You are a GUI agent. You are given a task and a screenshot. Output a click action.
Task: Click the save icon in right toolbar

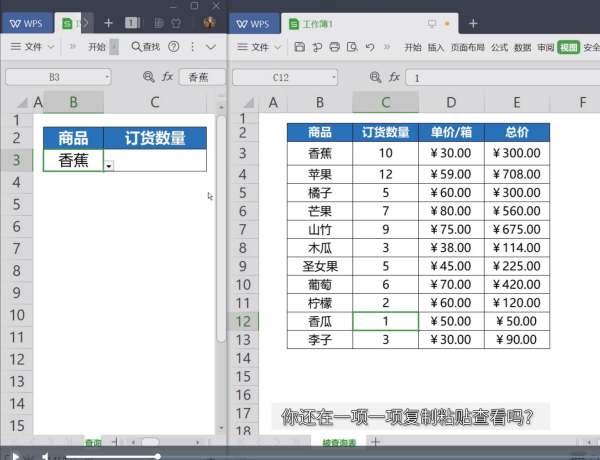300,46
